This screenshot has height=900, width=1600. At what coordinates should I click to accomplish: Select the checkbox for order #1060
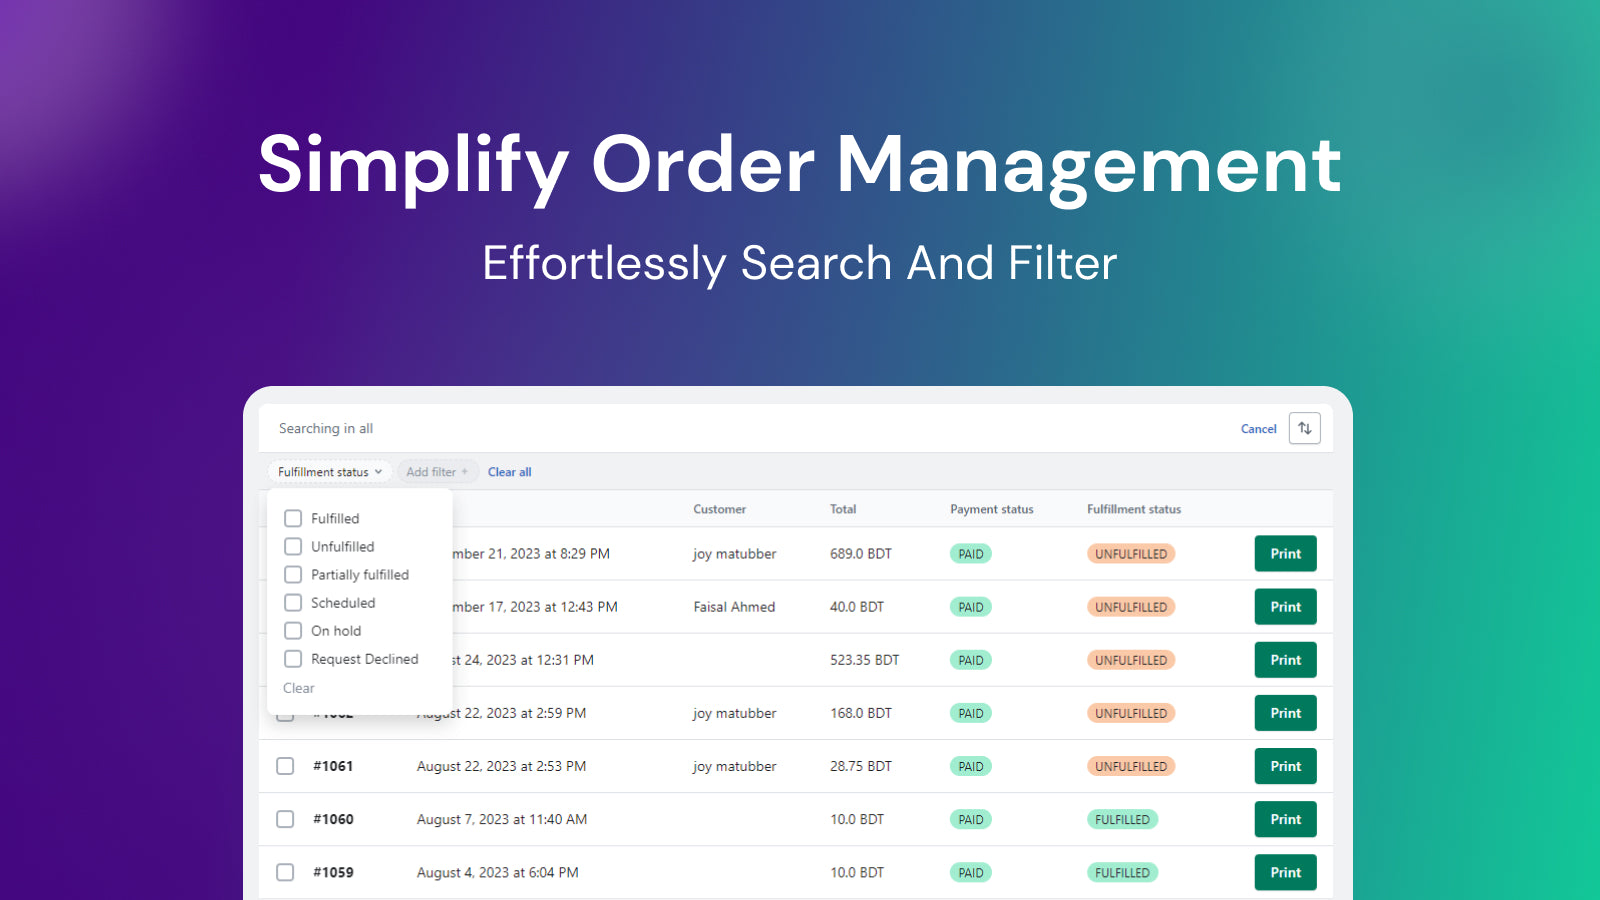285,819
